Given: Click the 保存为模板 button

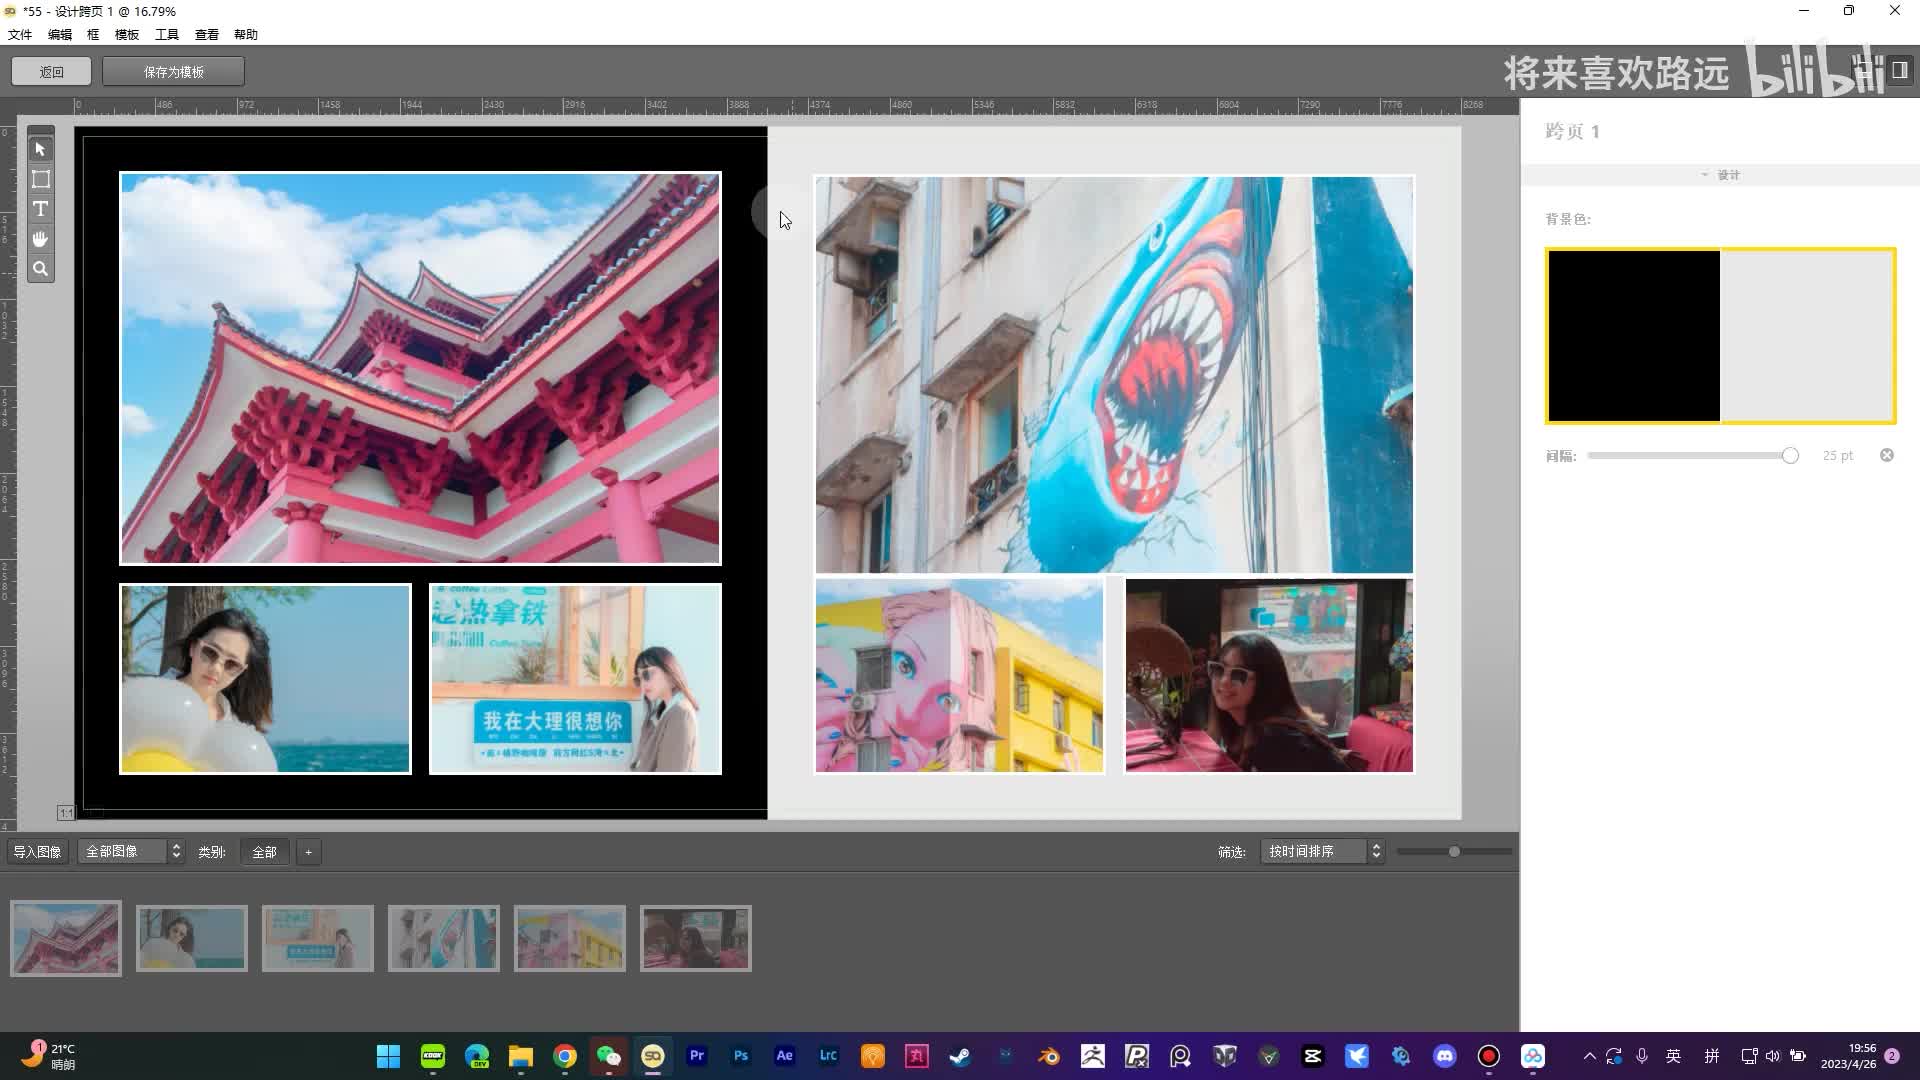Looking at the screenshot, I should [x=173, y=72].
